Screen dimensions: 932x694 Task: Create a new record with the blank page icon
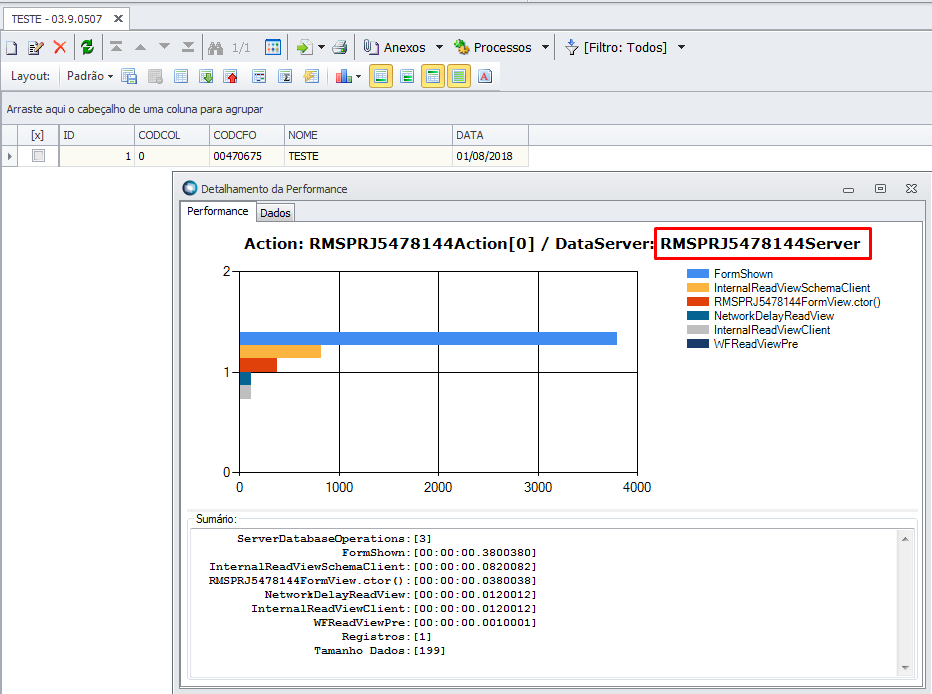tap(12, 48)
